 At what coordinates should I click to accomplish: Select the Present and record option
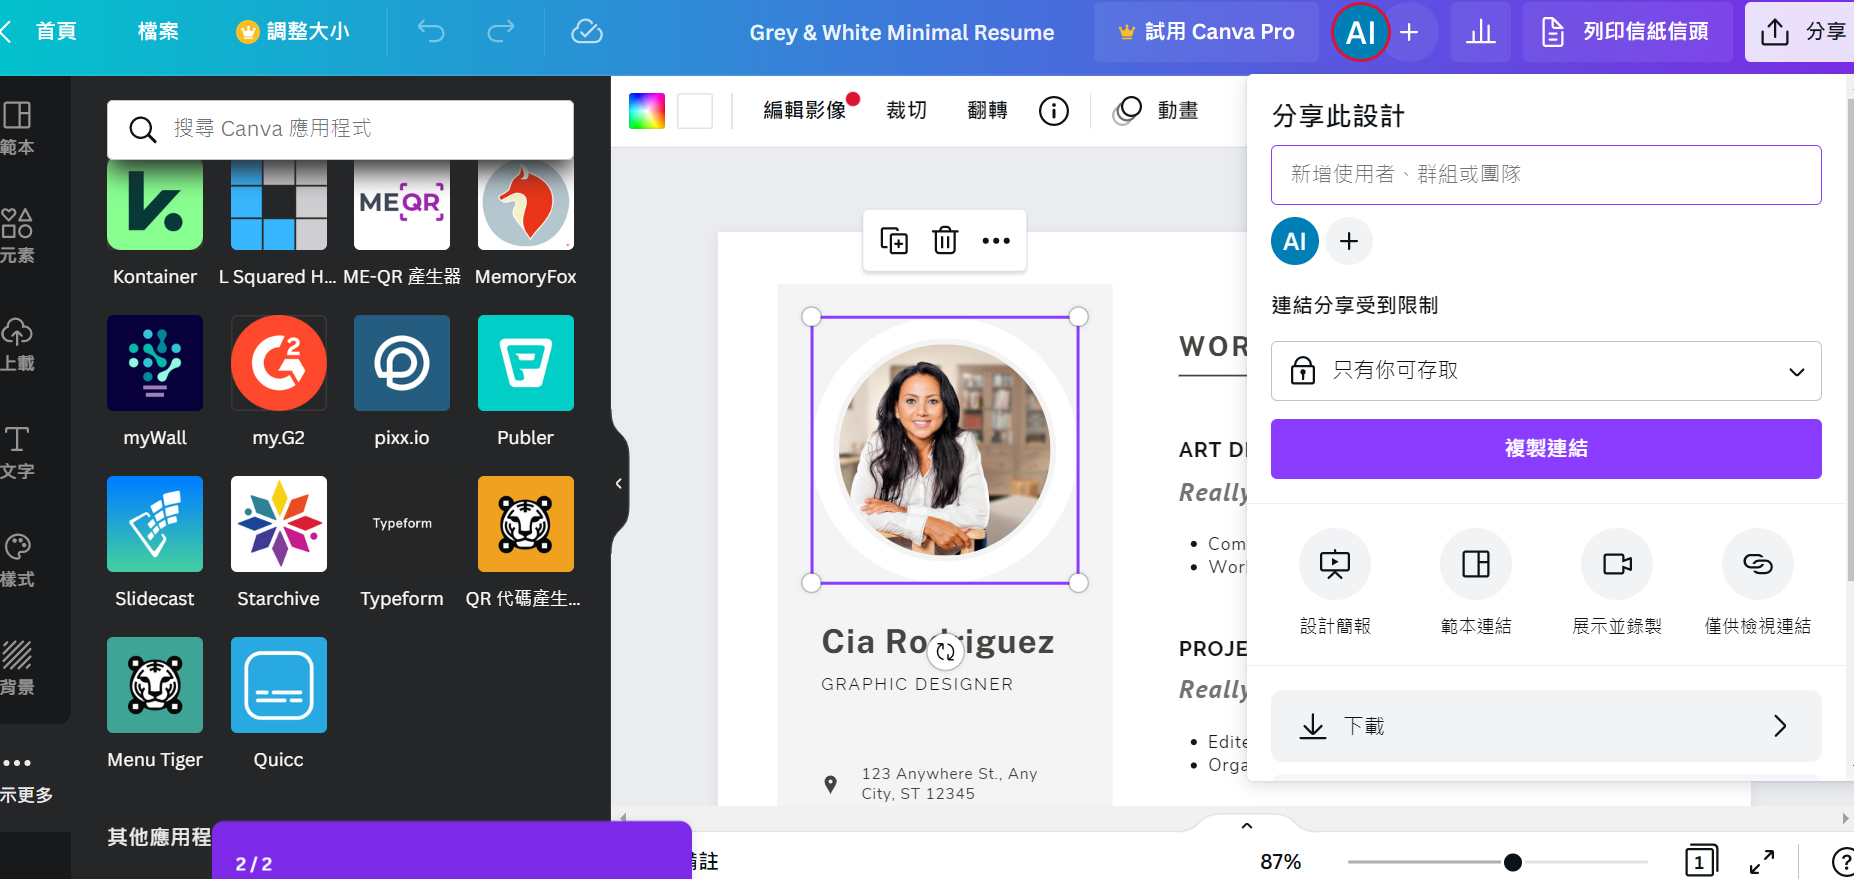[1616, 565]
